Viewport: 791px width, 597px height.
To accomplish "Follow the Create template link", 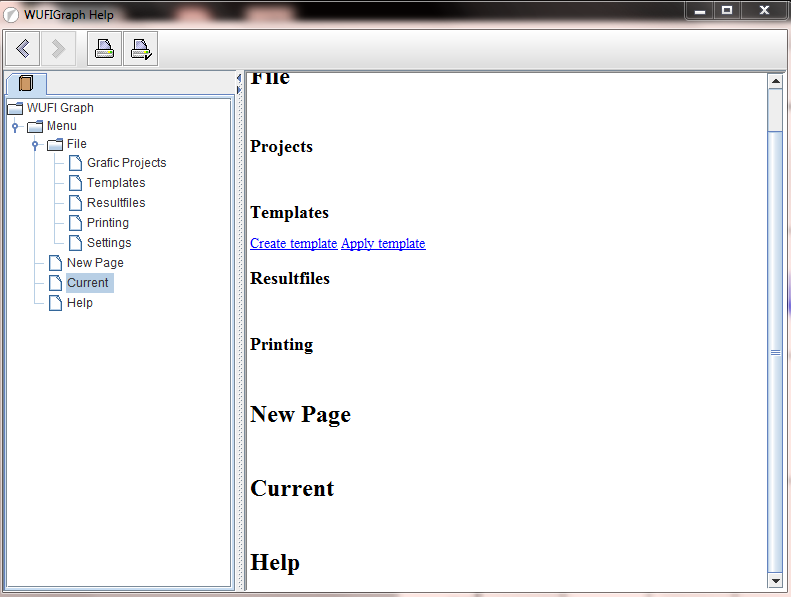I will point(293,244).
